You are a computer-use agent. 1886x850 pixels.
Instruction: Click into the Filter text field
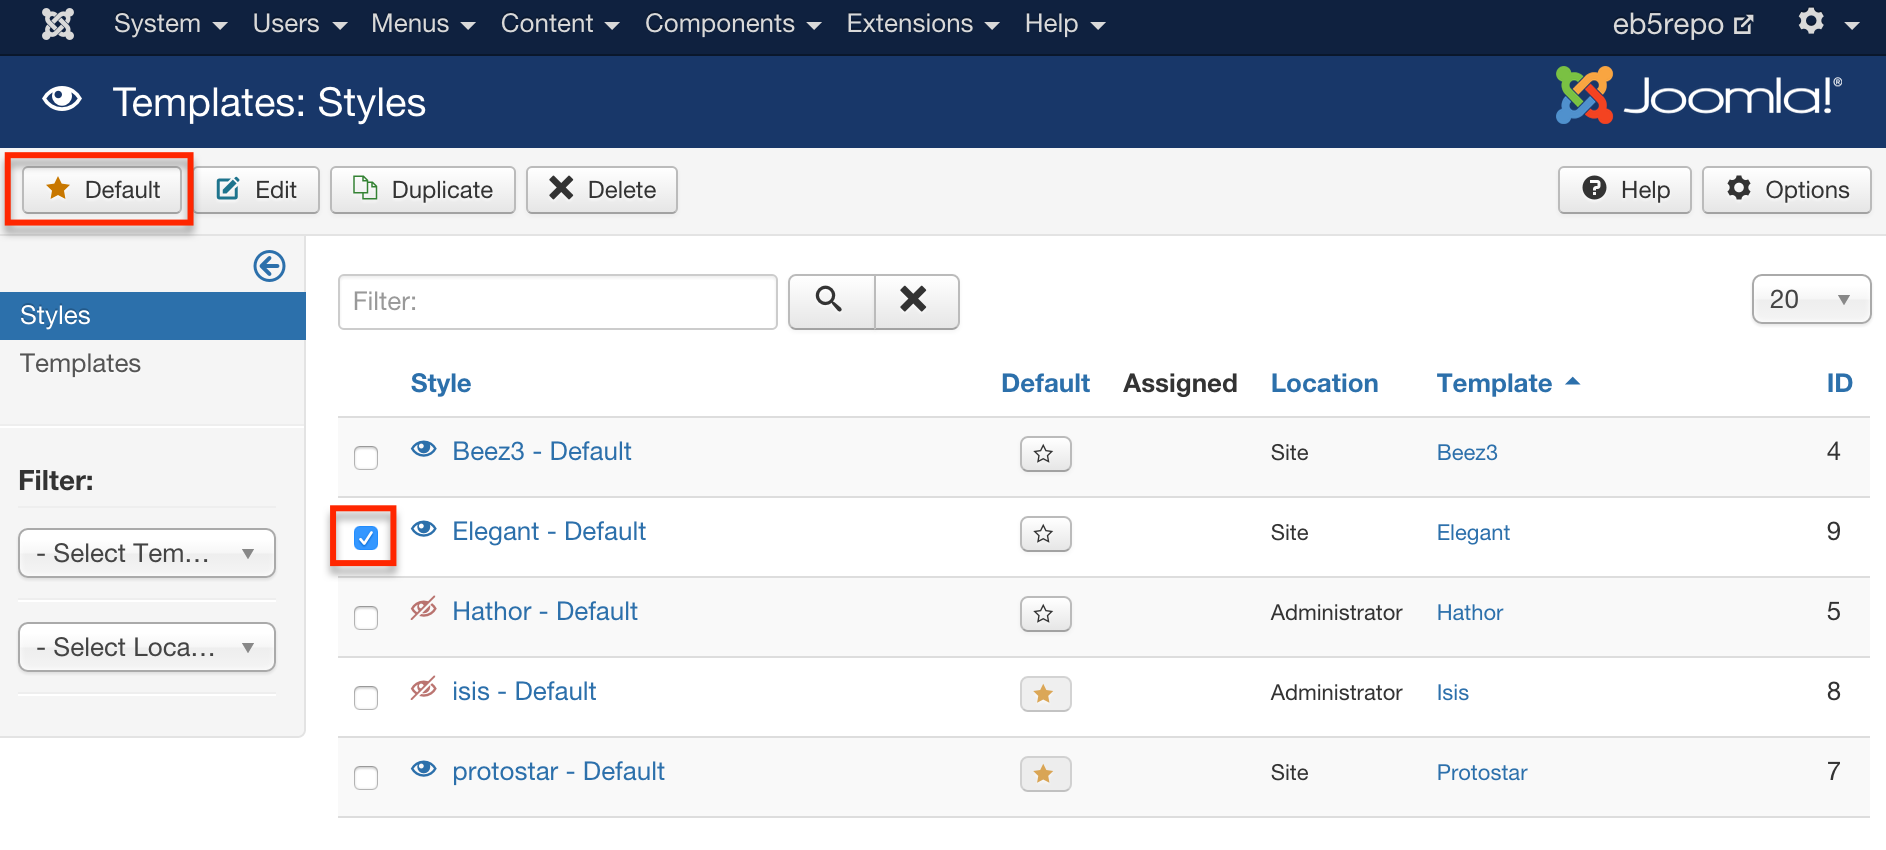coord(558,302)
